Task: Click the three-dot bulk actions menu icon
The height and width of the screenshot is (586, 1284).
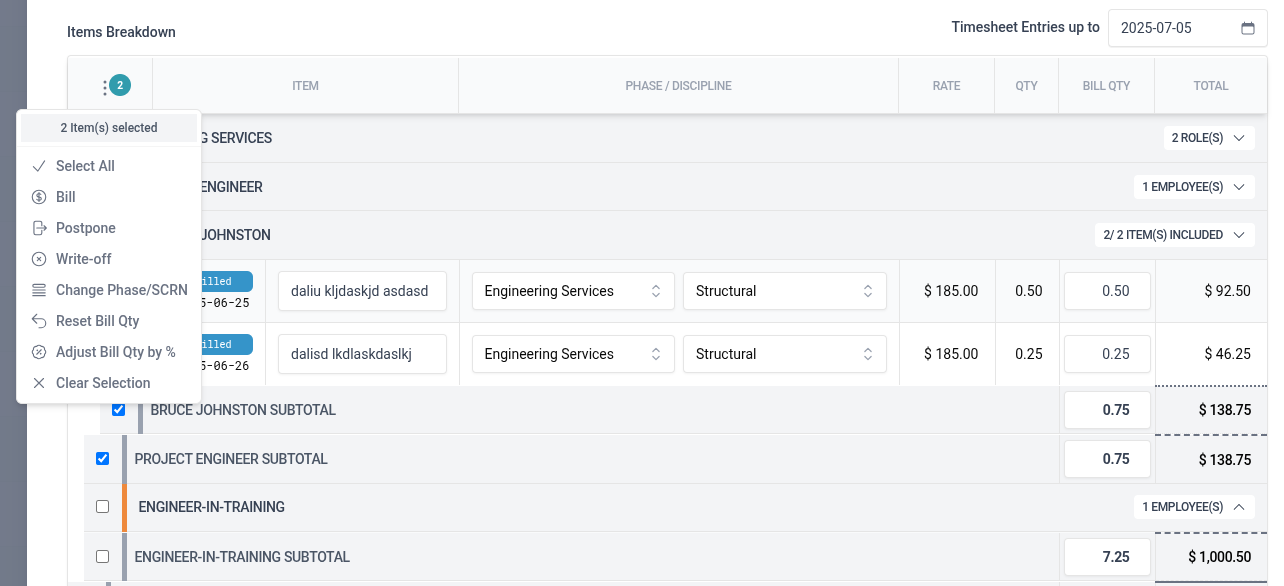Action: point(105,87)
